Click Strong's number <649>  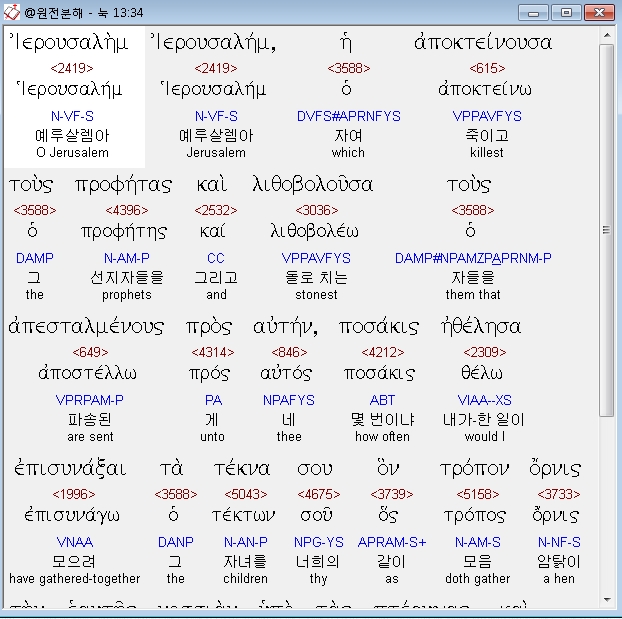point(90,352)
